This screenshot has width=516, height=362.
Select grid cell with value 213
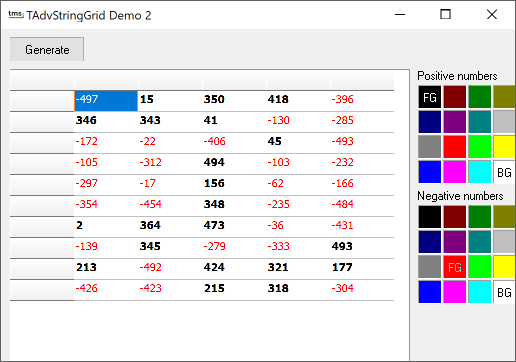(x=106, y=269)
